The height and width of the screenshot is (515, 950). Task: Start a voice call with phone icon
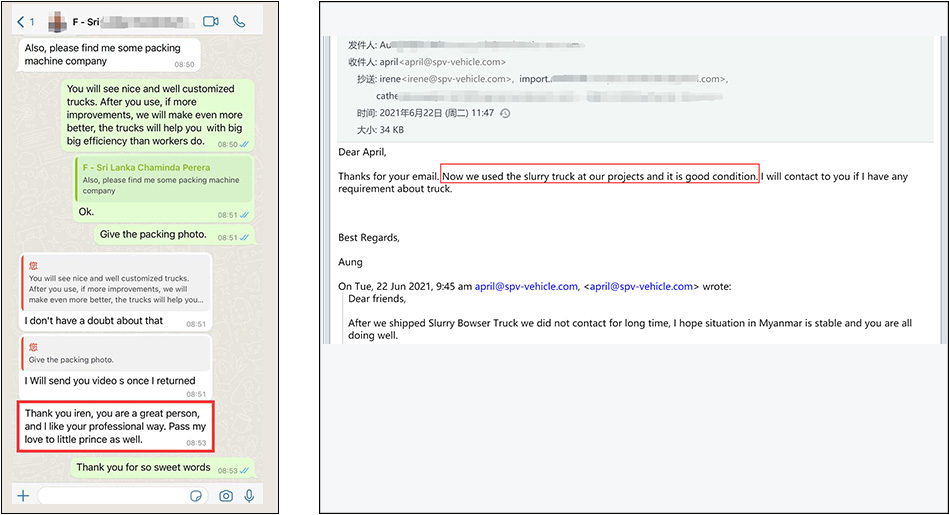(239, 21)
